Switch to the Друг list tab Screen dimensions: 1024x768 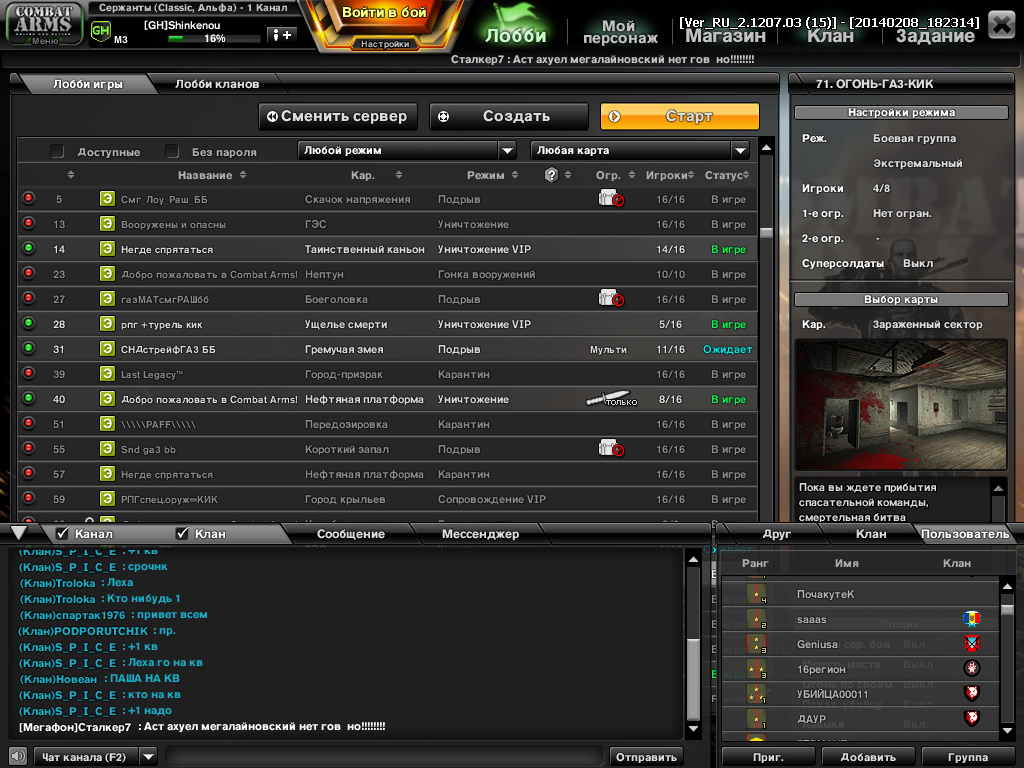(x=776, y=534)
